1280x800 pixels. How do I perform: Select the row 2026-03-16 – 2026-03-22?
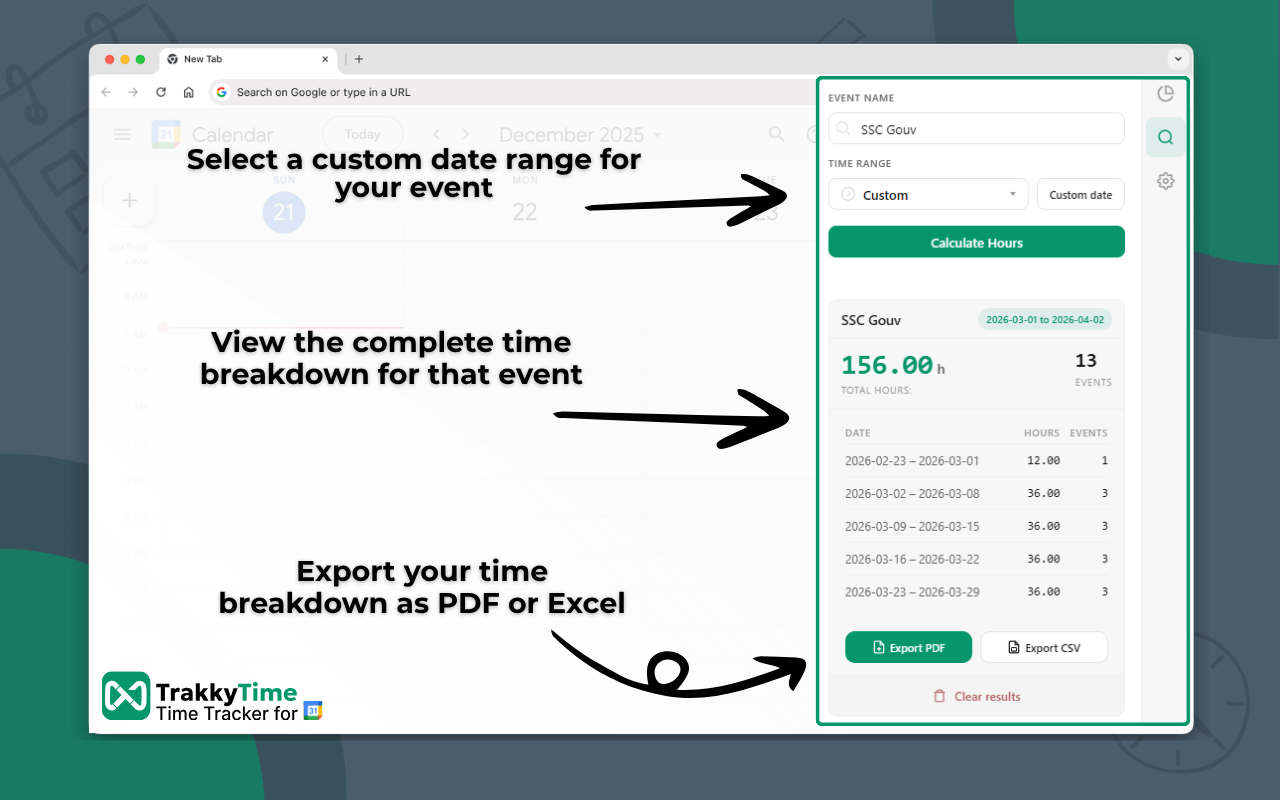click(976, 559)
